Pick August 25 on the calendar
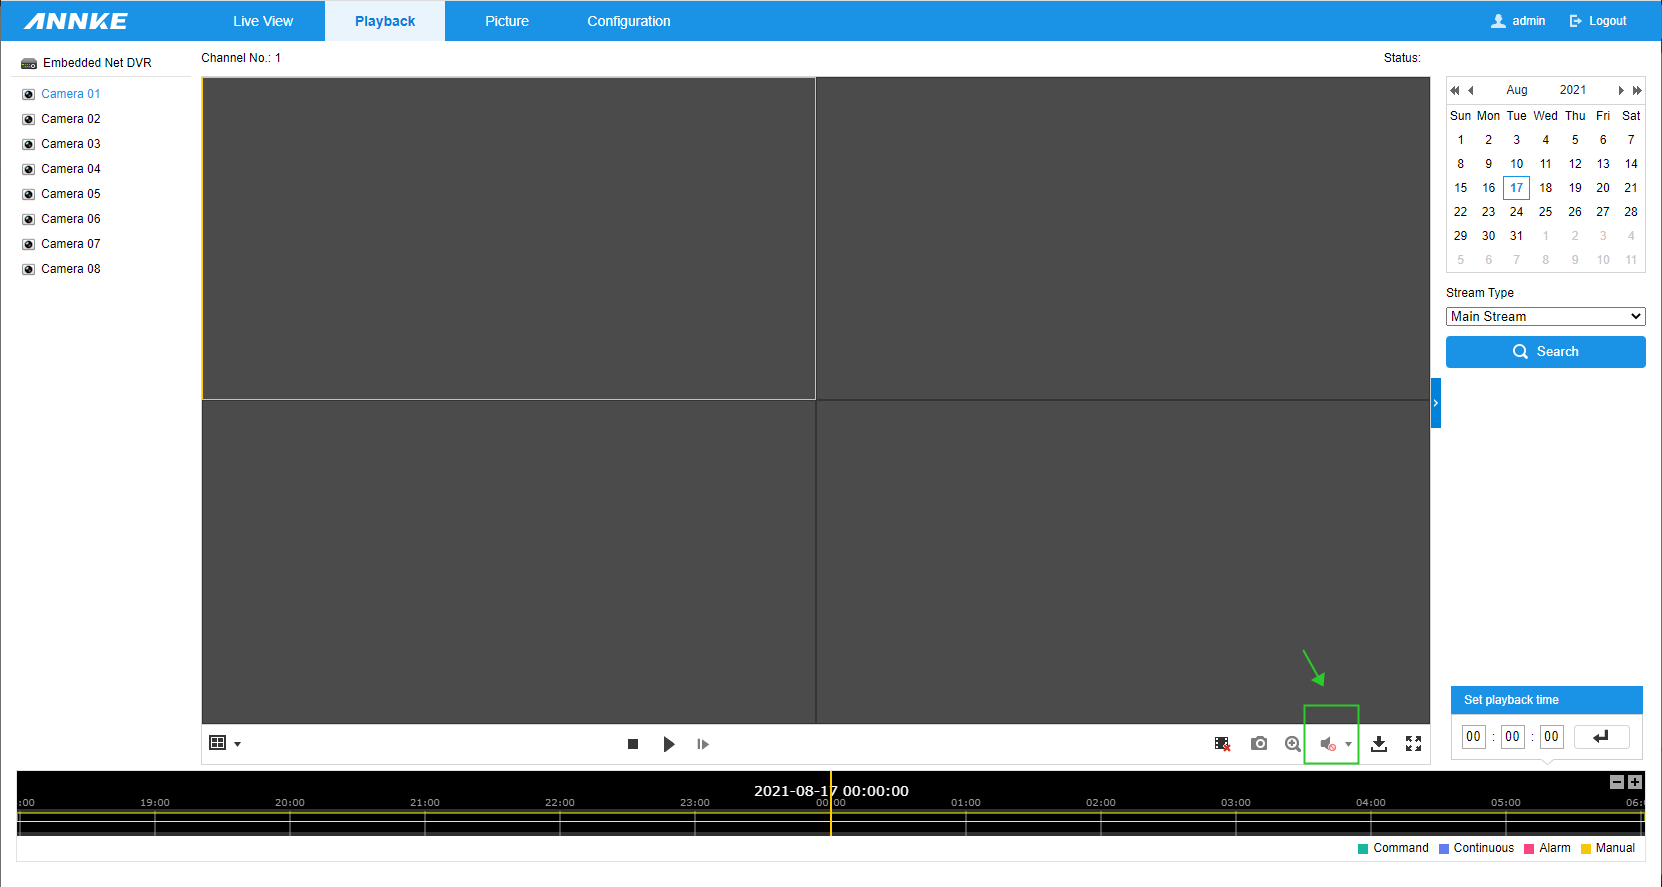Screen dimensions: 1662x887 pos(1546,212)
